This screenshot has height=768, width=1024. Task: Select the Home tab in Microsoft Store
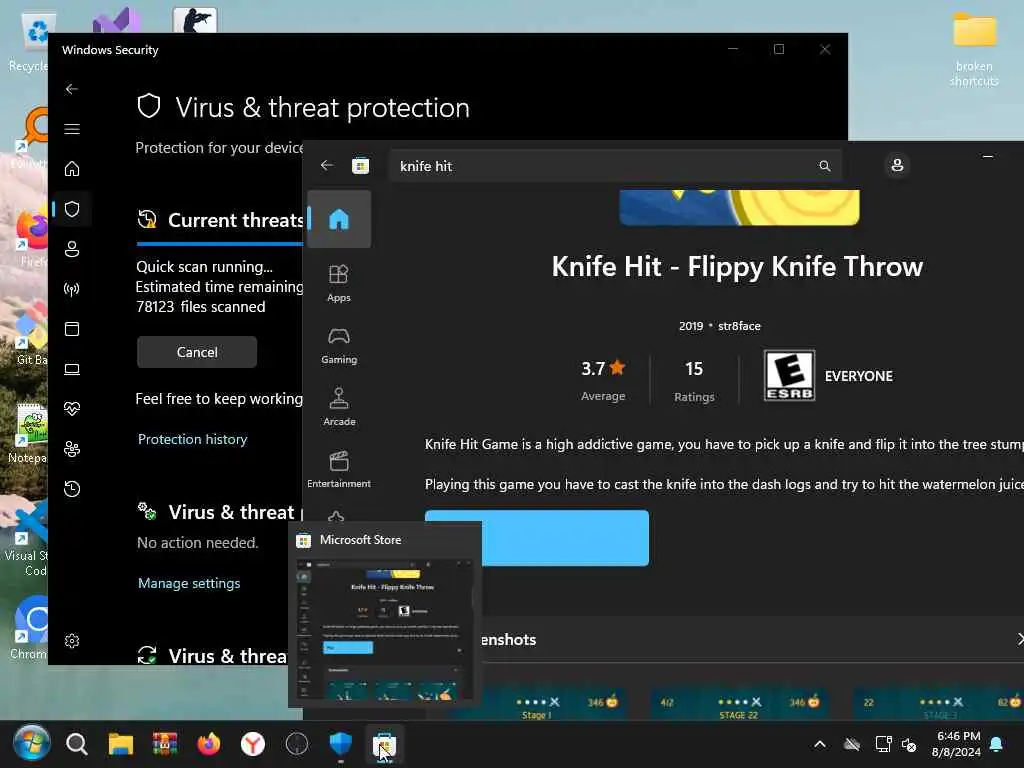tap(339, 219)
